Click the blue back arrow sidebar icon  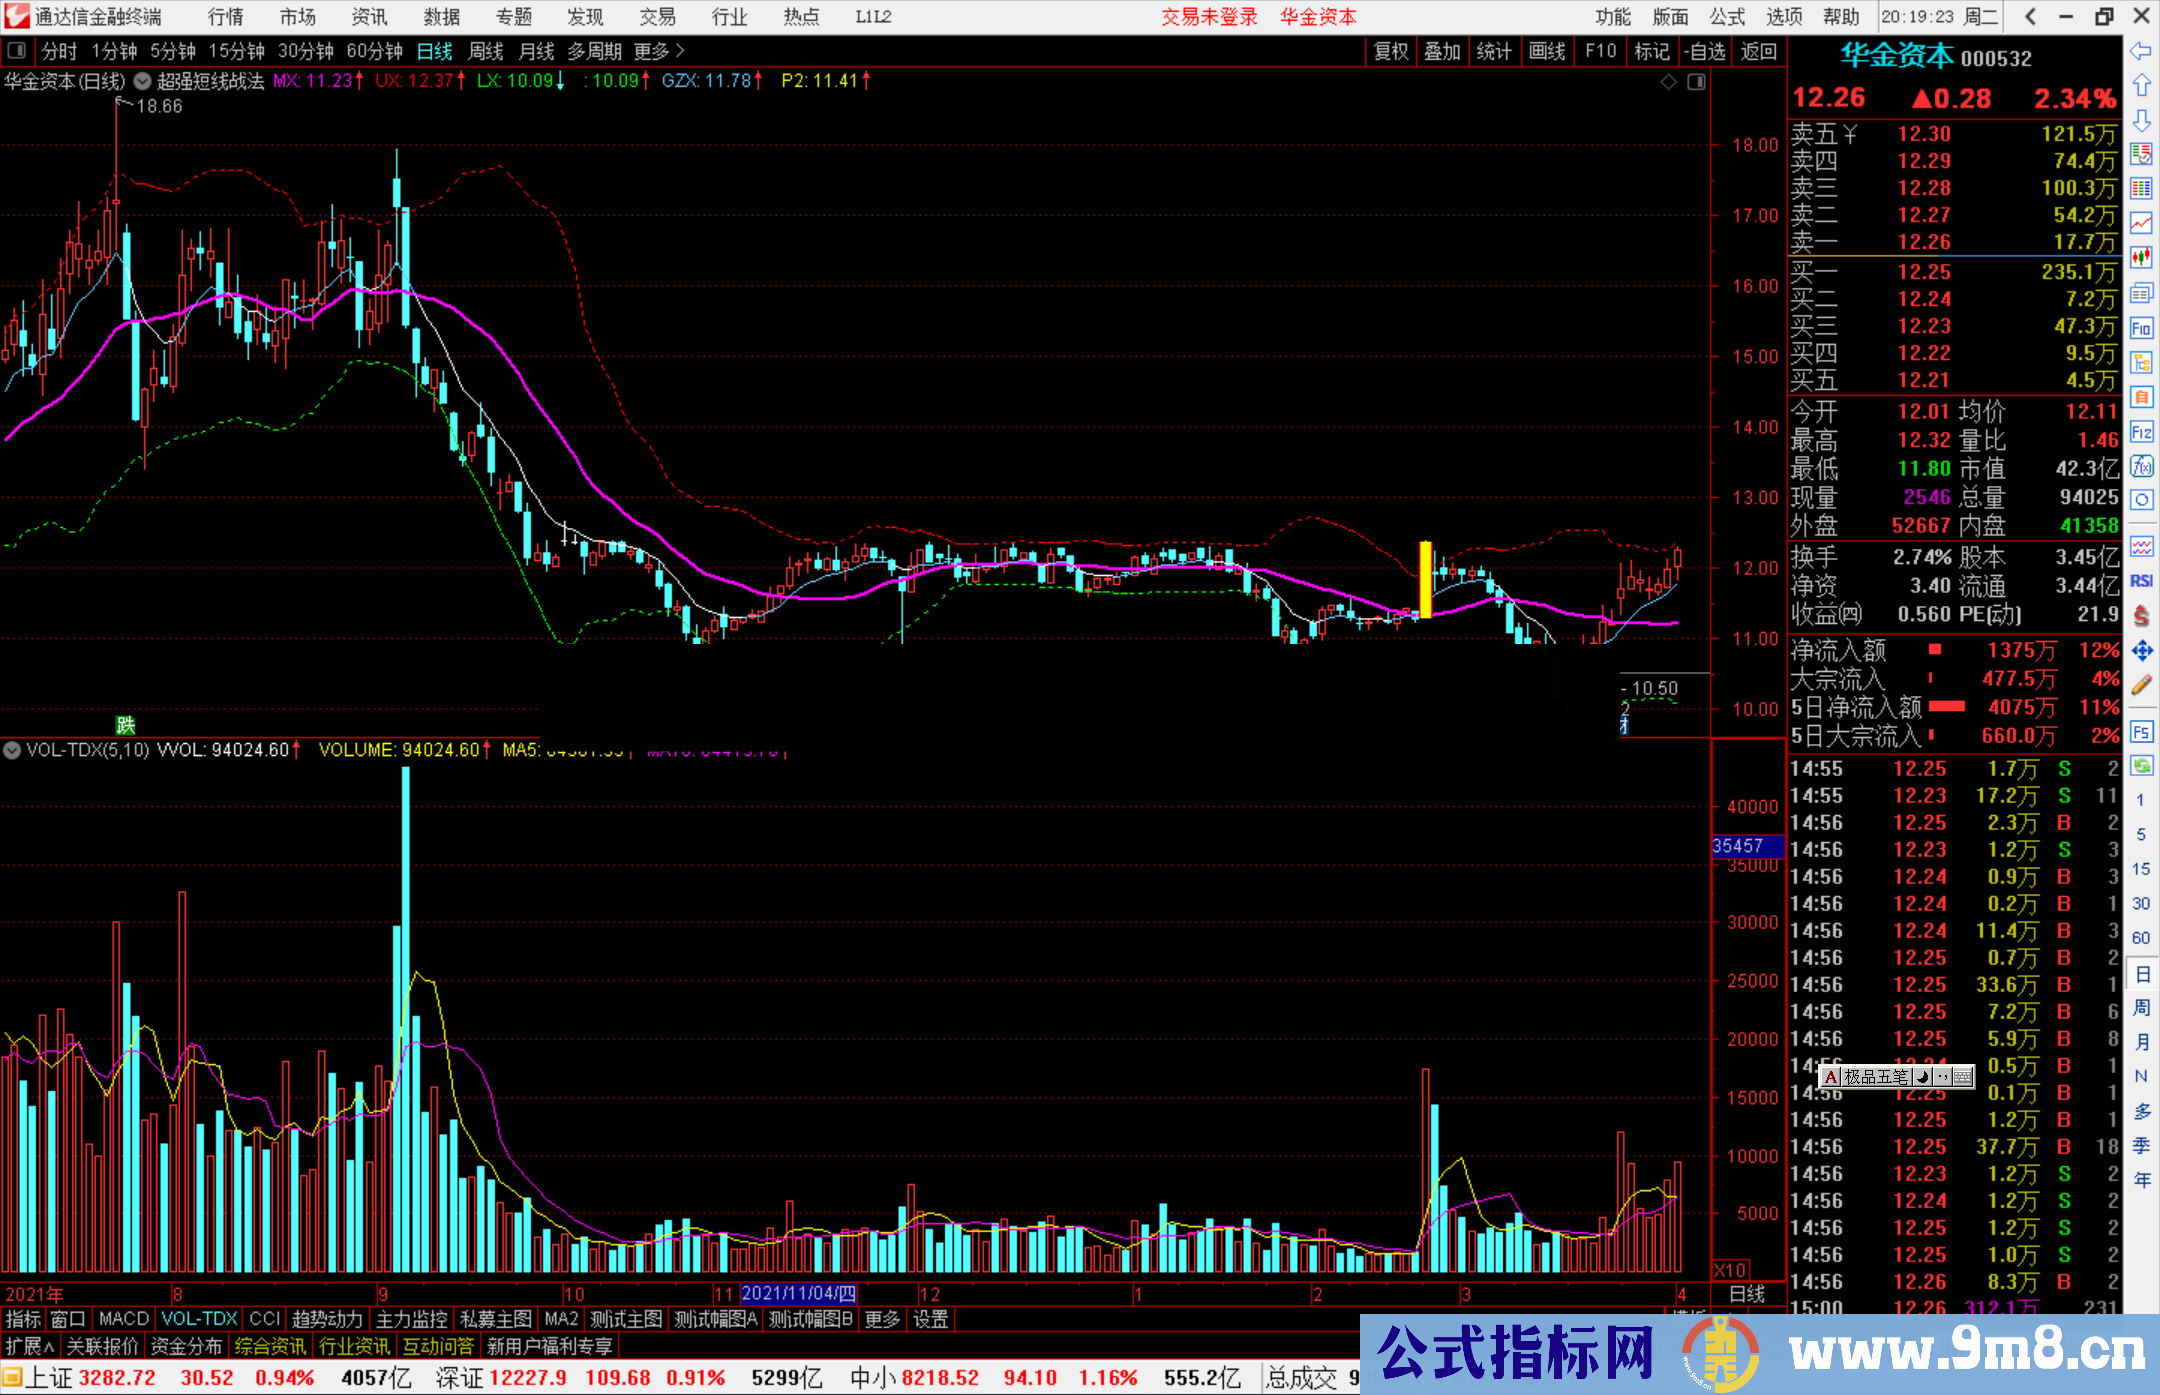(2141, 51)
